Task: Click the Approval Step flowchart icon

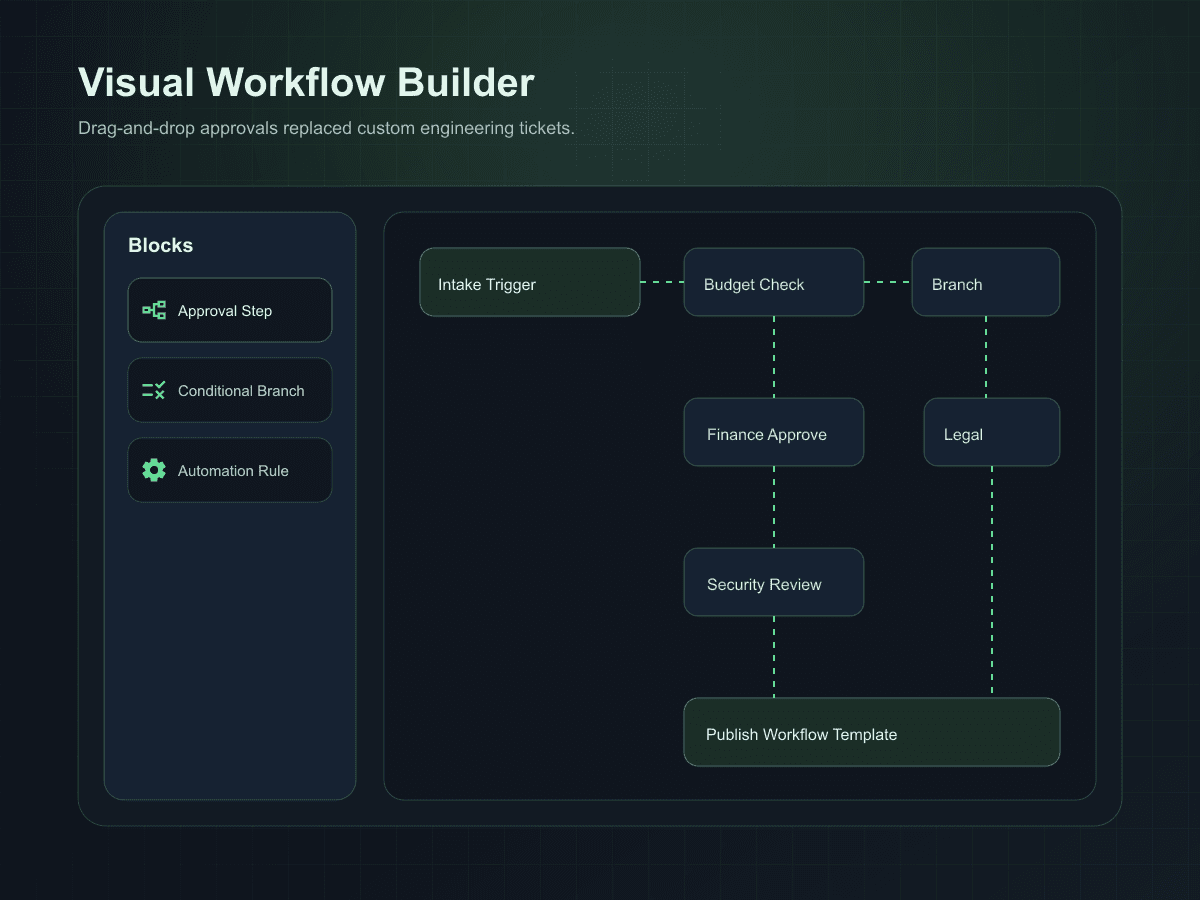Action: pyautogui.click(x=154, y=310)
